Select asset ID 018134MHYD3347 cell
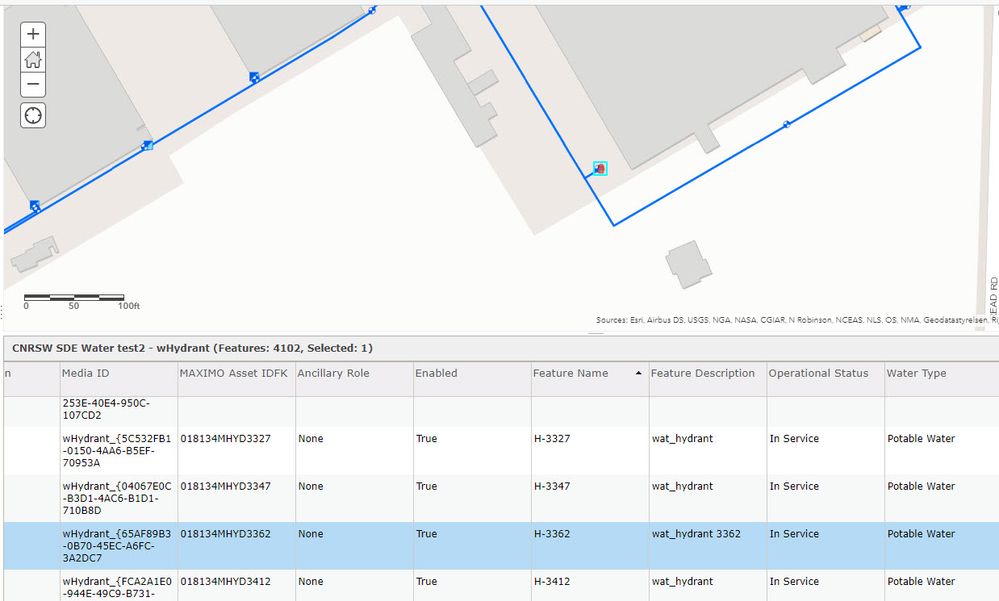Screen dimensions: 999x601 click(x=226, y=486)
